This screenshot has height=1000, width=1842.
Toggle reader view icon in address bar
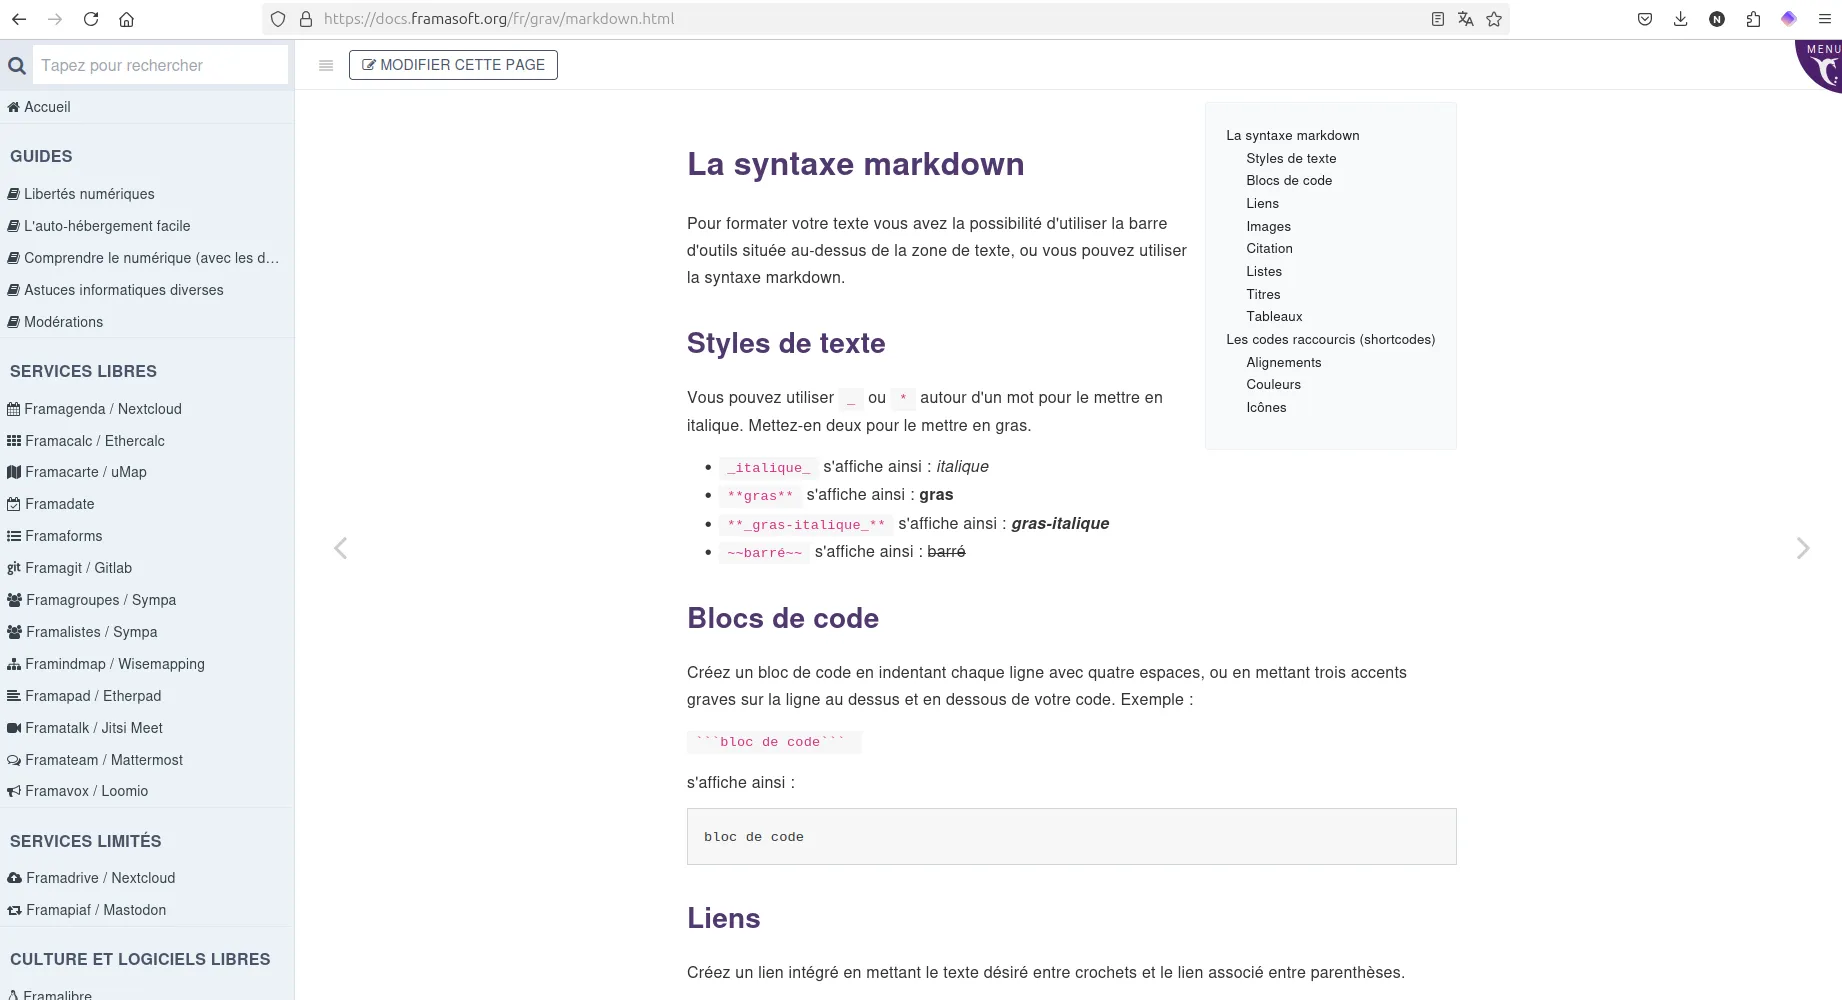[1438, 19]
